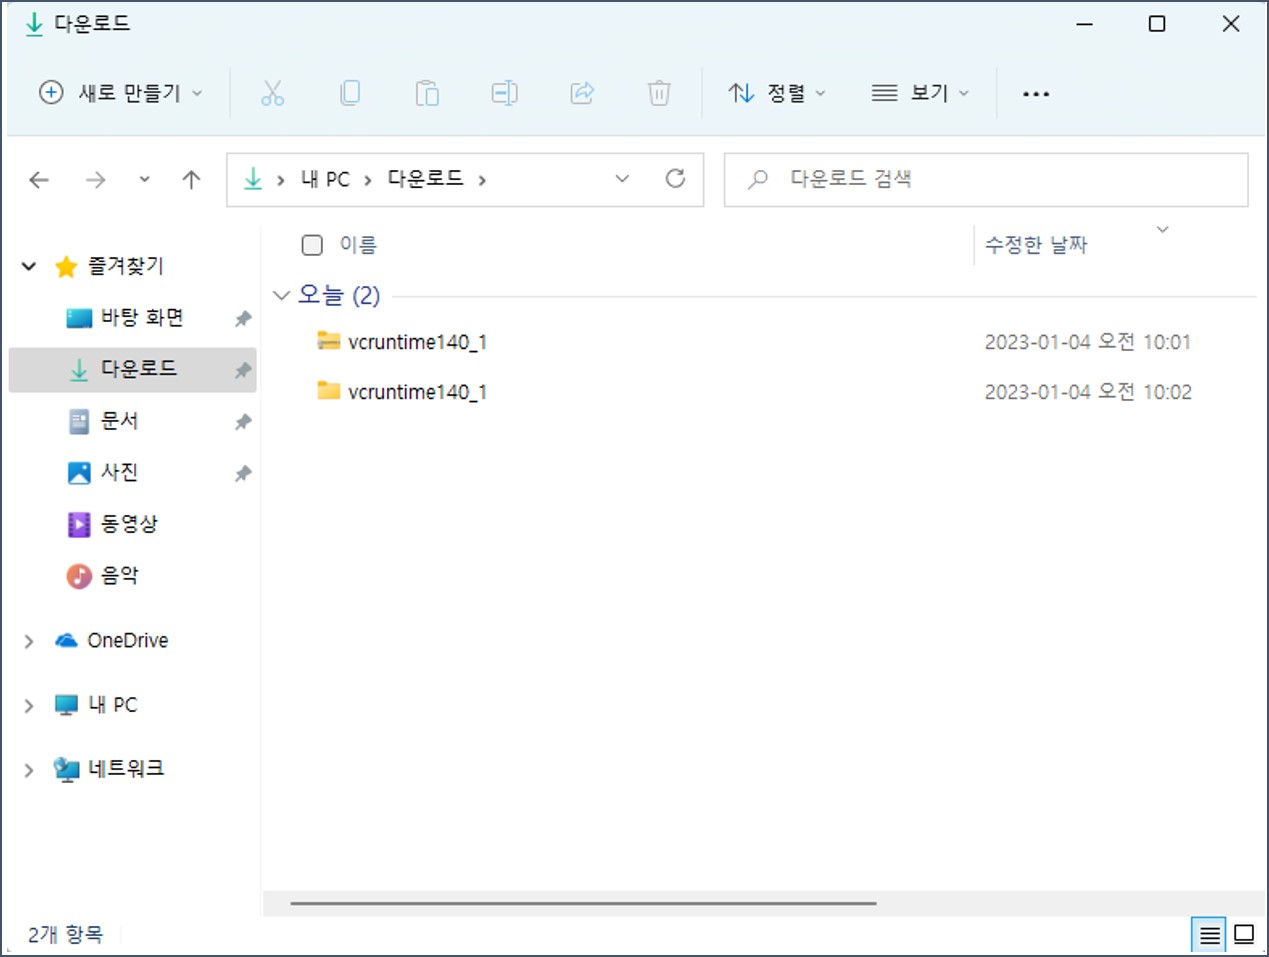Open the Share icon
The width and height of the screenshot is (1269, 957).
[x=582, y=93]
